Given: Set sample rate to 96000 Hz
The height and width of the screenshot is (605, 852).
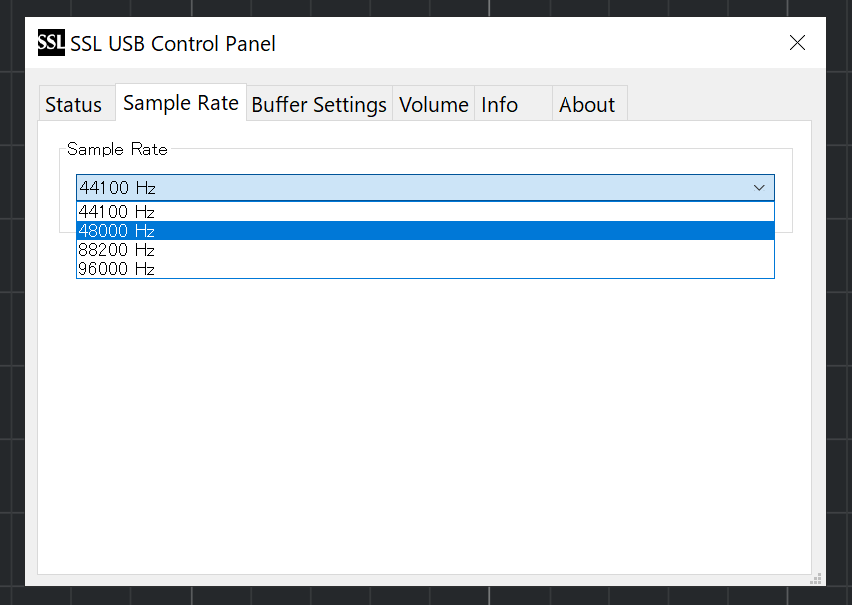Looking at the screenshot, I should 425,269.
